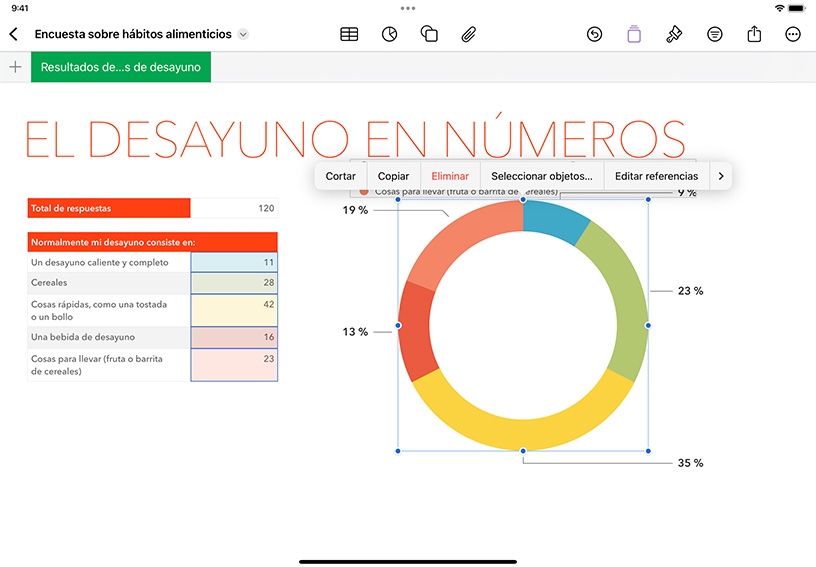Select the green cell with value 28
Viewport: 816px width, 567px height.
[234, 283]
